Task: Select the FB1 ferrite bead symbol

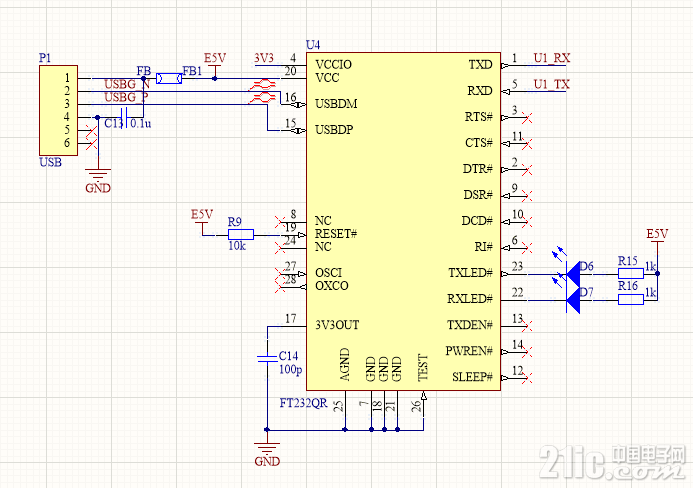Action: coord(169,79)
